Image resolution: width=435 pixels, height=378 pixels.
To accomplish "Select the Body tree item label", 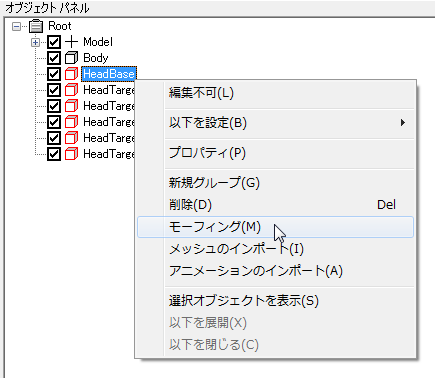I will click(96, 58).
